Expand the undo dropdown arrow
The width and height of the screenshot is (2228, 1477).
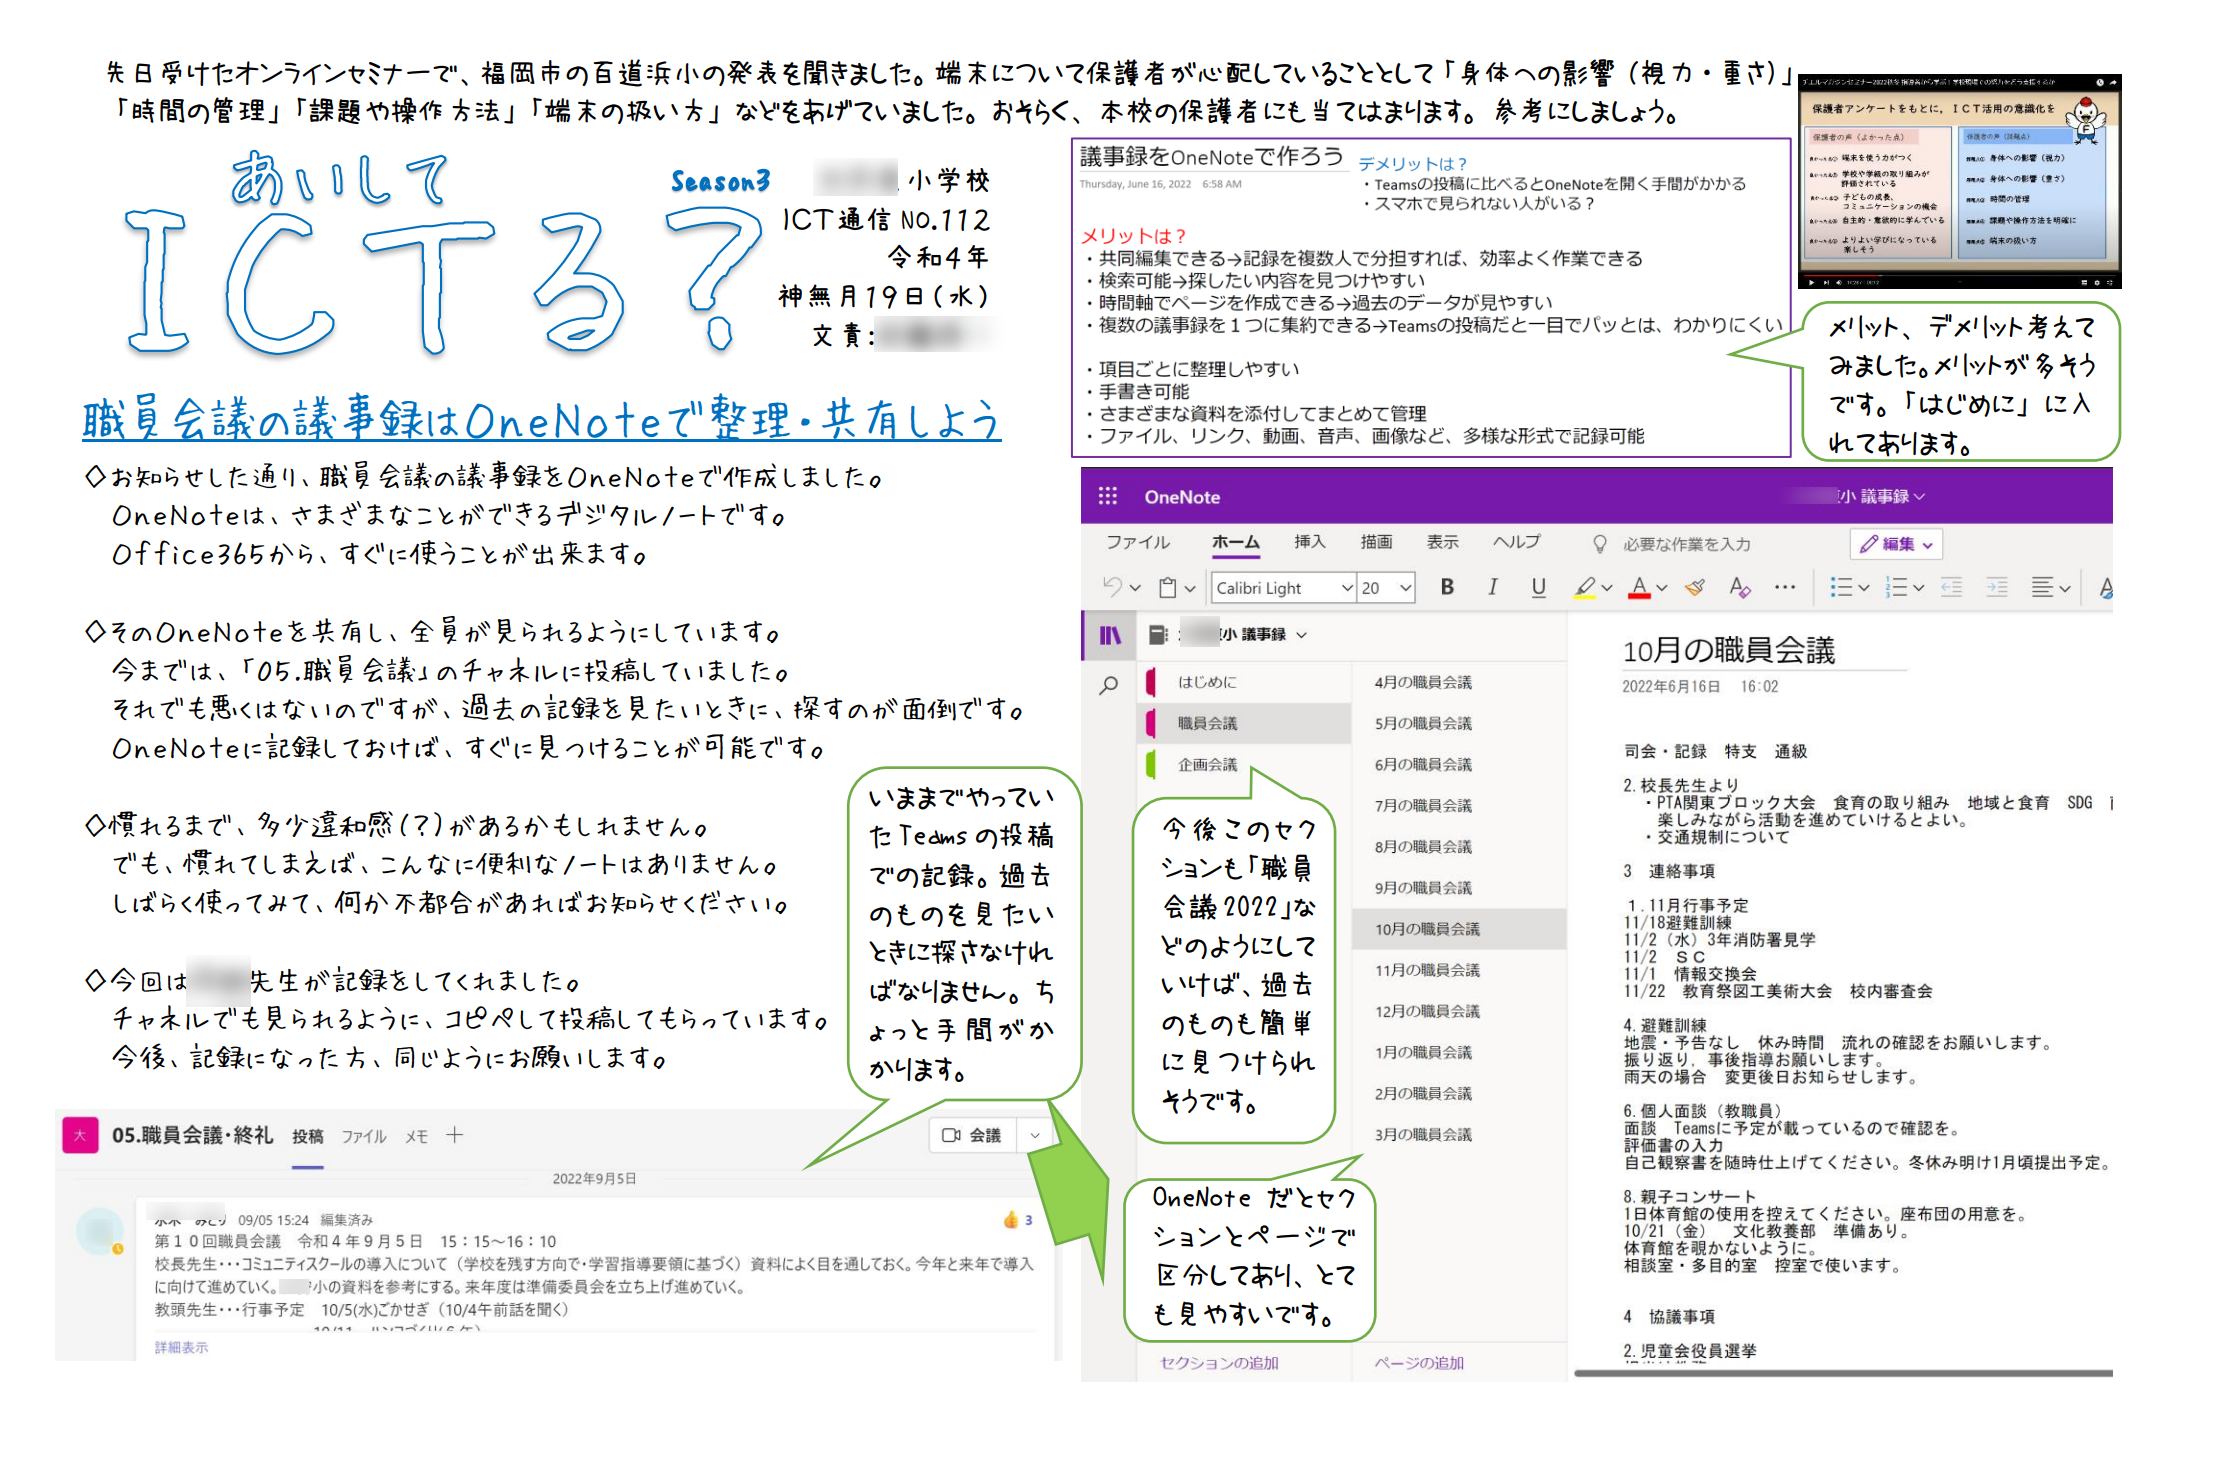pyautogui.click(x=1135, y=588)
